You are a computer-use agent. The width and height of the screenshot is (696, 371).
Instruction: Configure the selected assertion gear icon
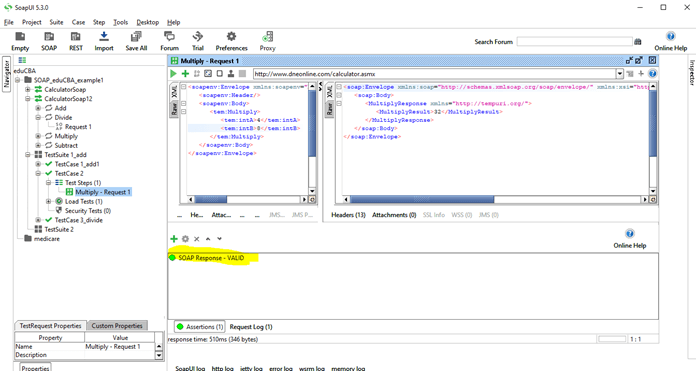point(186,239)
